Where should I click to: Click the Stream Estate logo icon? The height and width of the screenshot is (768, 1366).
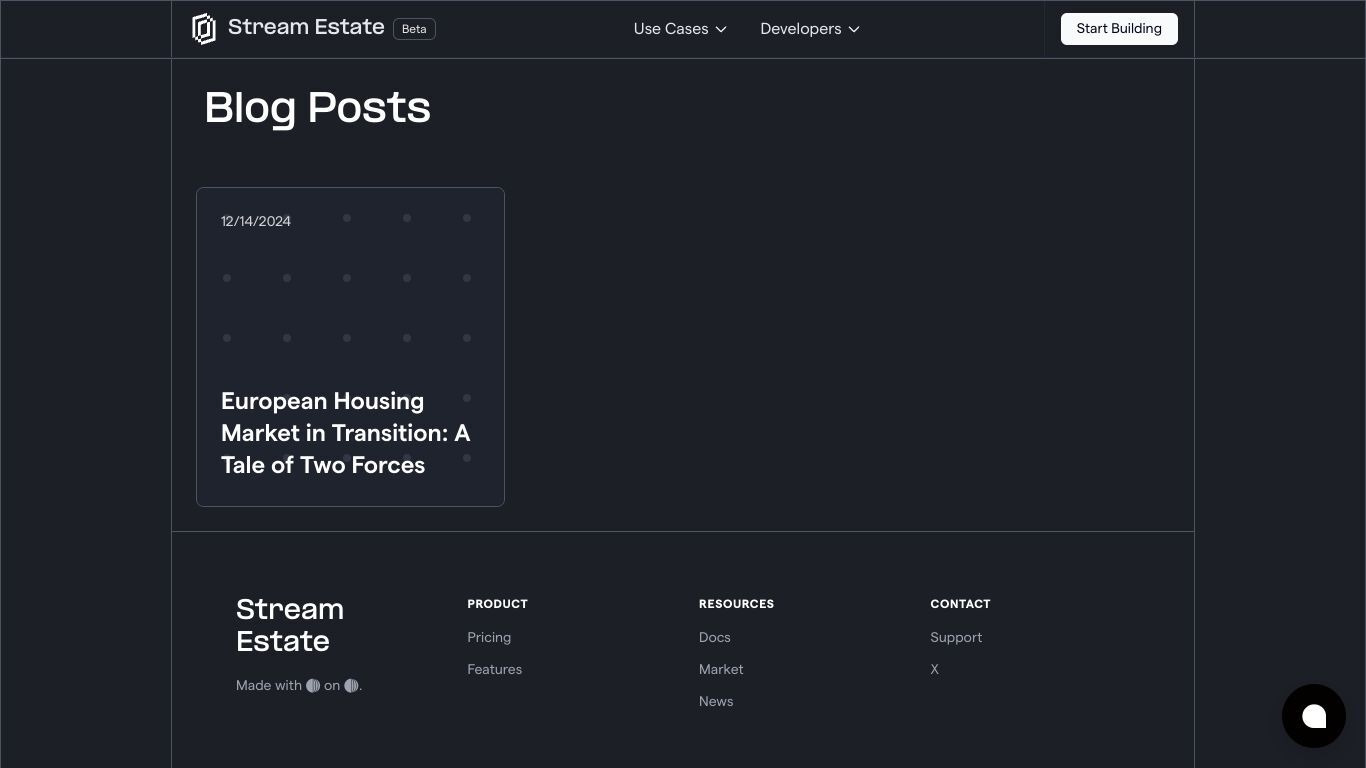point(203,29)
